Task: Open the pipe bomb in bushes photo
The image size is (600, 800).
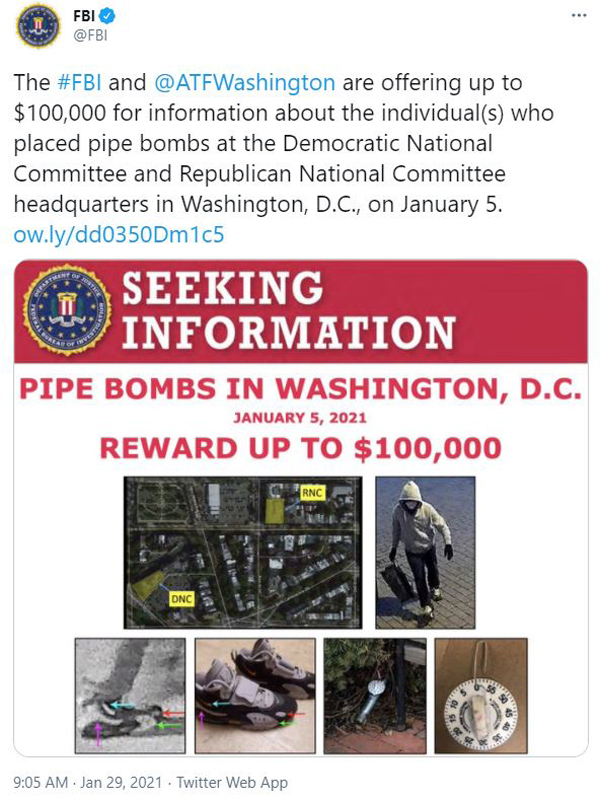Action: click(x=375, y=695)
